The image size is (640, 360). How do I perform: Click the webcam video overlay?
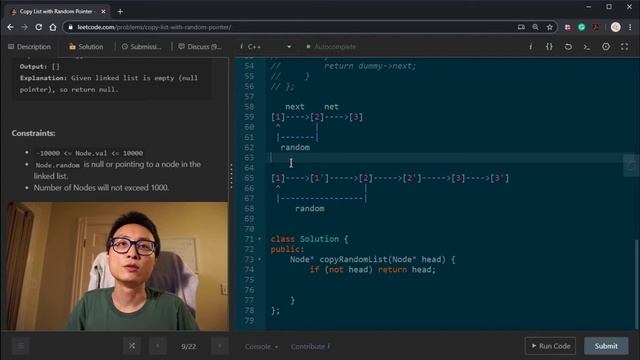118,266
